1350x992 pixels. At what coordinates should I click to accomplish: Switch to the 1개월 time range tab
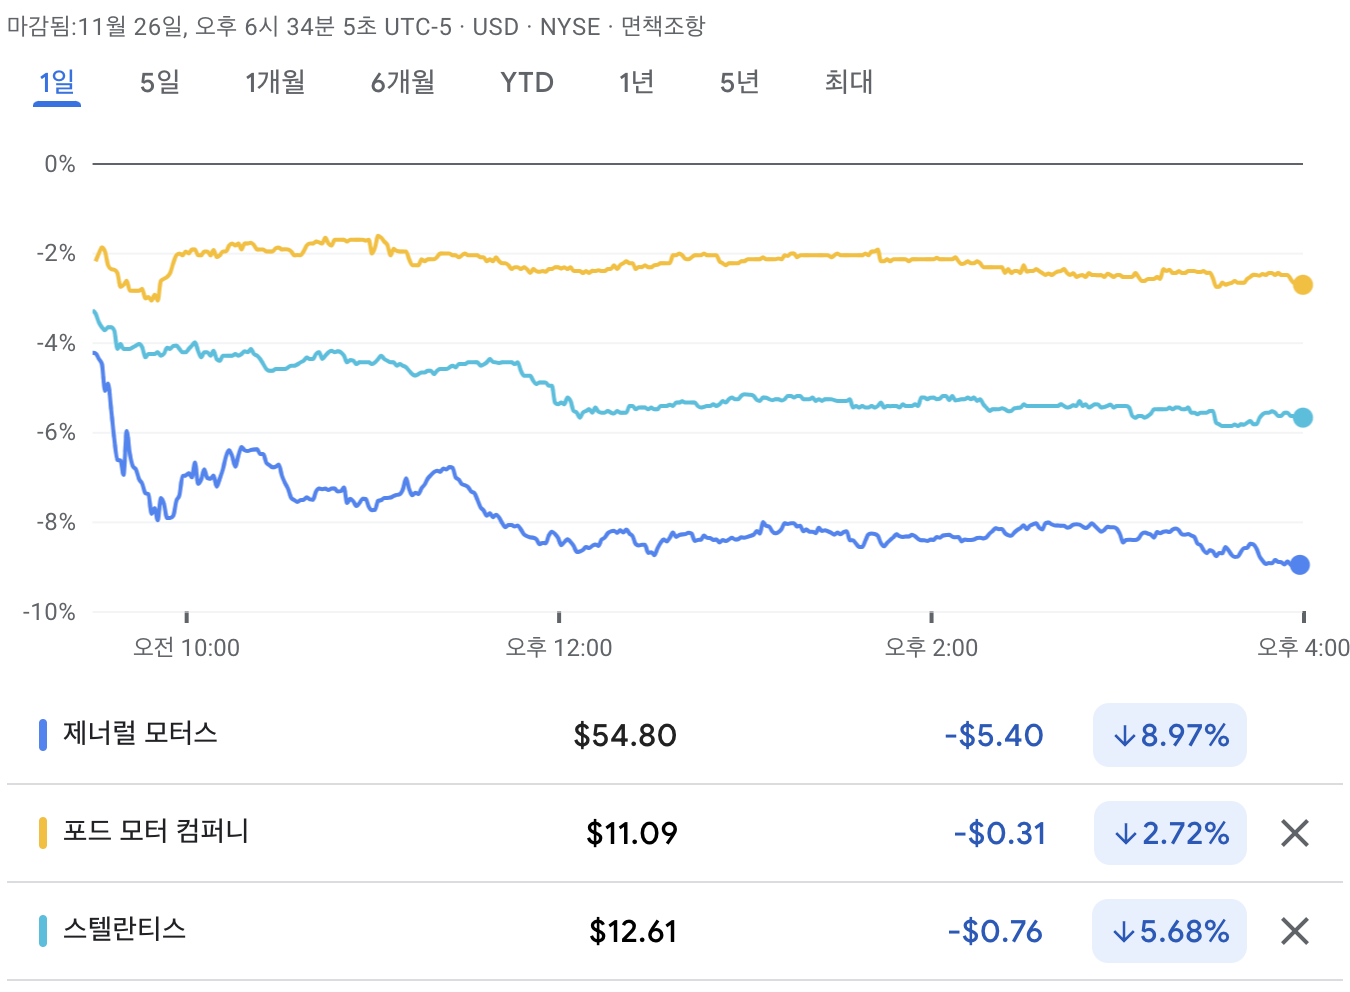coord(275,82)
